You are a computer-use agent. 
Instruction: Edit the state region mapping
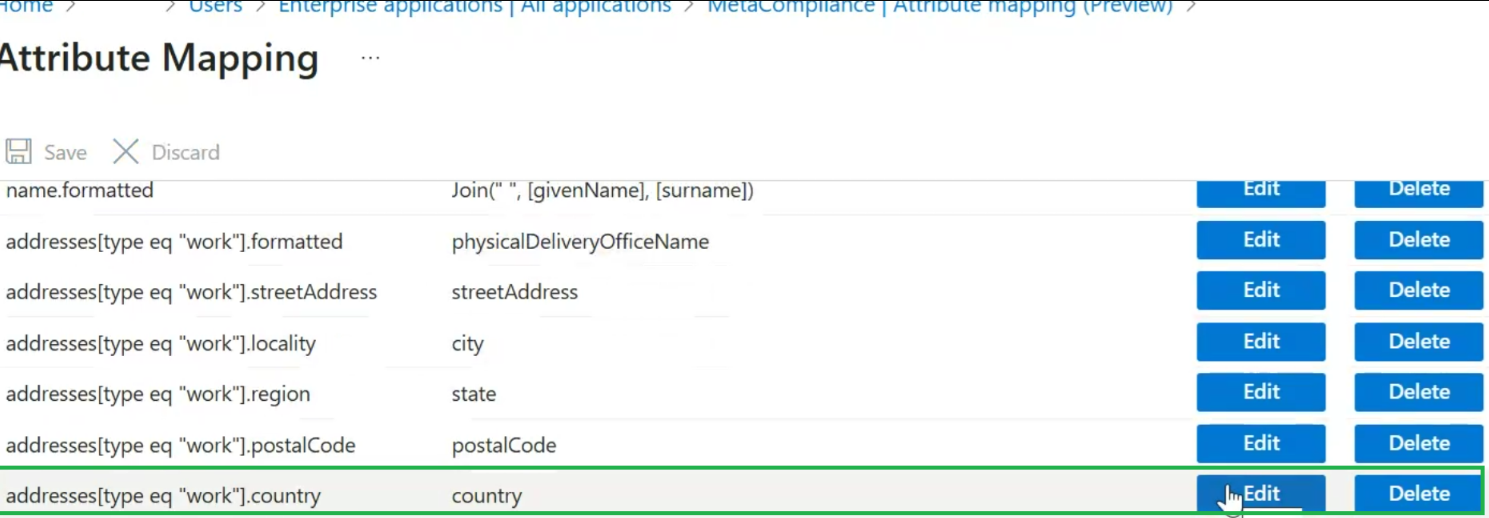point(1261,392)
